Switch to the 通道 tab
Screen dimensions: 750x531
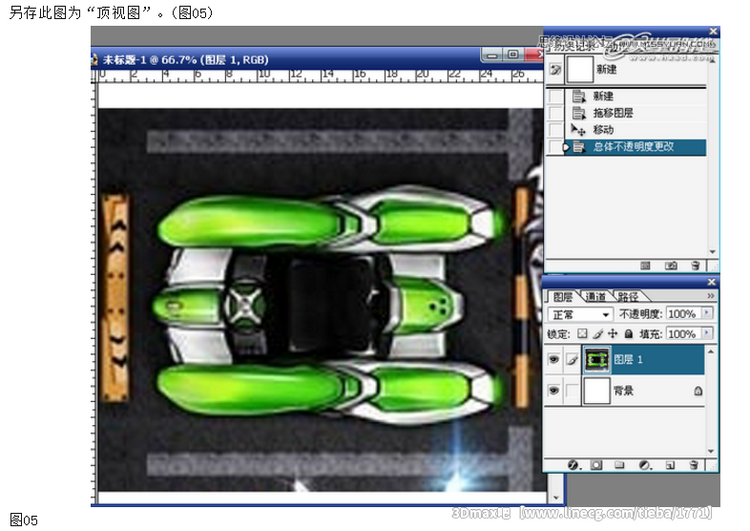coord(595,297)
